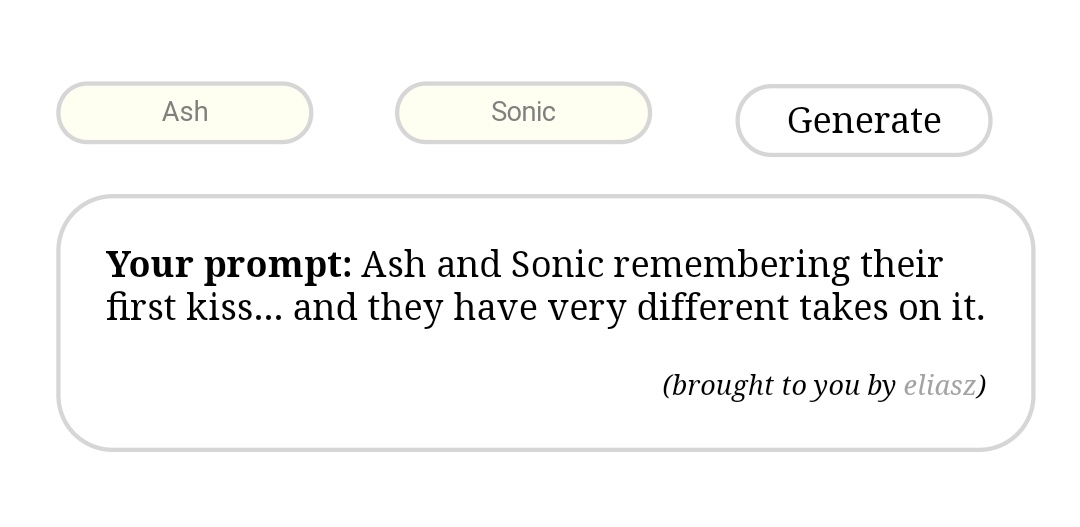Click "Sonic" inside the prompt sentence
This screenshot has width=1080, height=527.
pos(557,265)
